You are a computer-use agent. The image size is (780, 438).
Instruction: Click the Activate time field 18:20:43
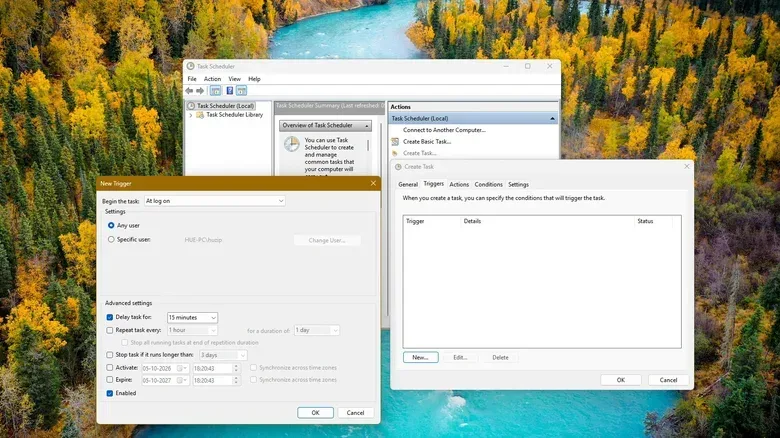pyautogui.click(x=212, y=368)
